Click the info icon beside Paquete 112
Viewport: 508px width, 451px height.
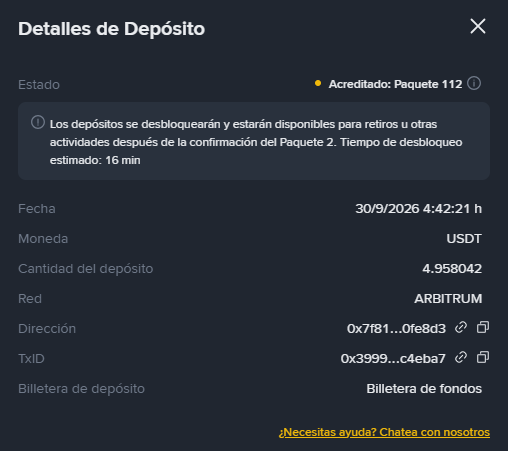(x=474, y=83)
